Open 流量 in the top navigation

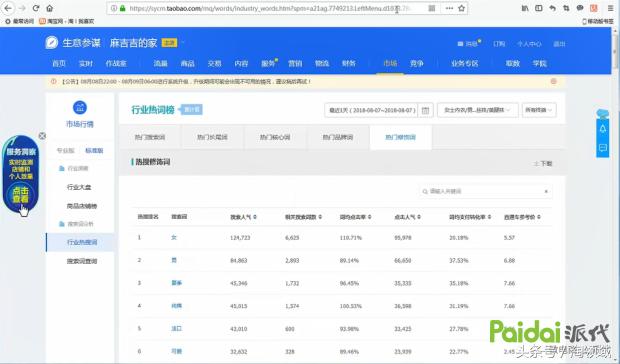[x=161, y=63]
